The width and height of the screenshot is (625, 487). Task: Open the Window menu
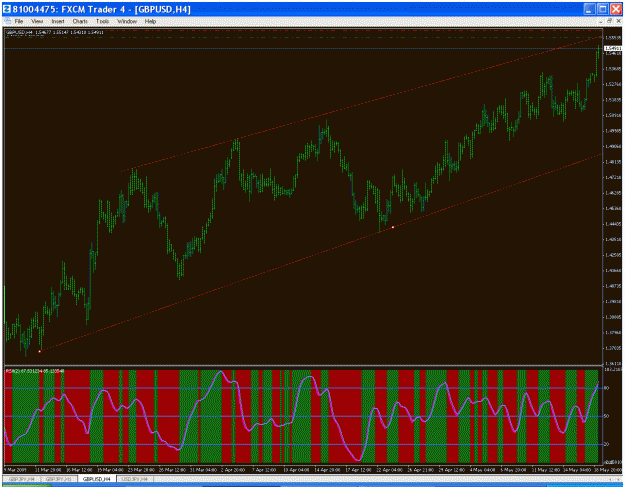[x=127, y=21]
